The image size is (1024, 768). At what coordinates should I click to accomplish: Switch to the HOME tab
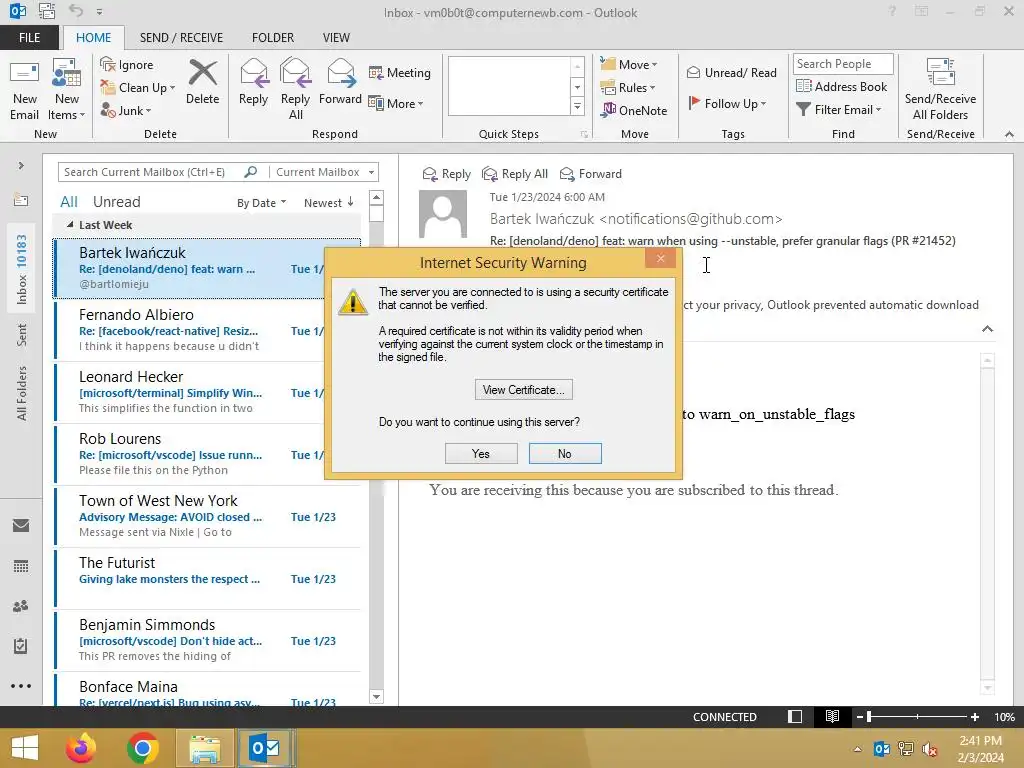93,37
